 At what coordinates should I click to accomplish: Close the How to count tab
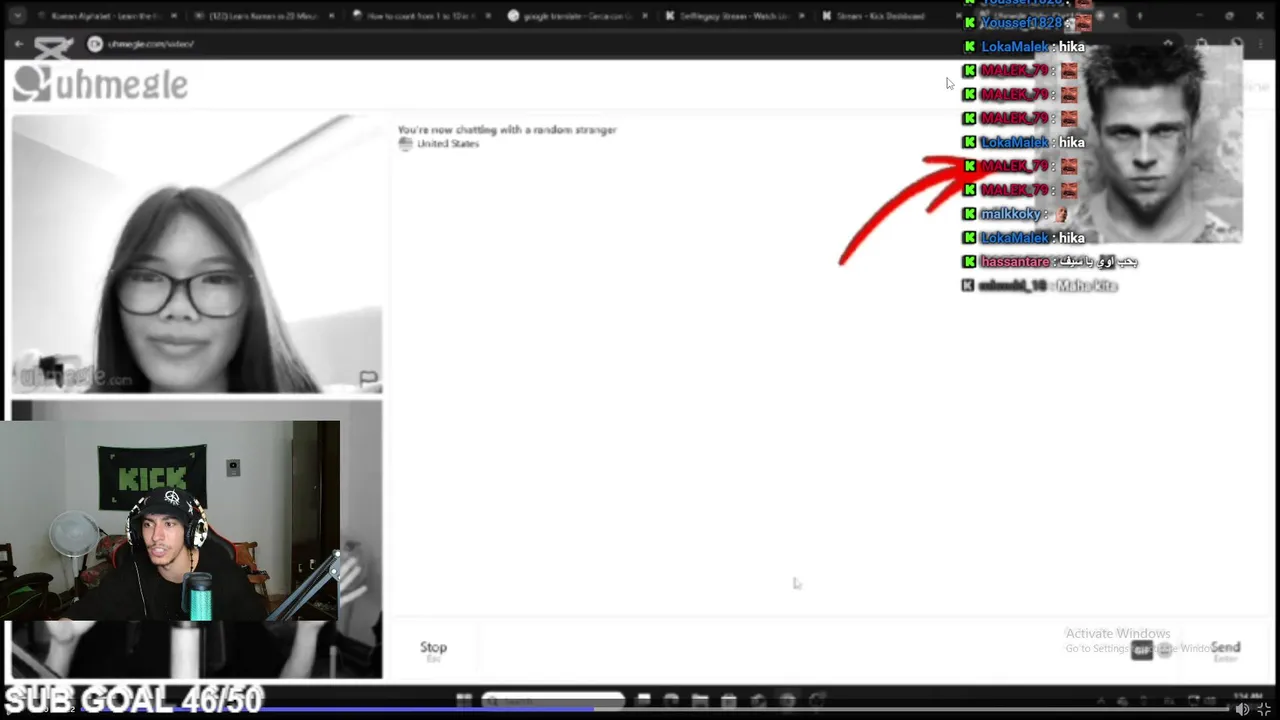pos(488,16)
